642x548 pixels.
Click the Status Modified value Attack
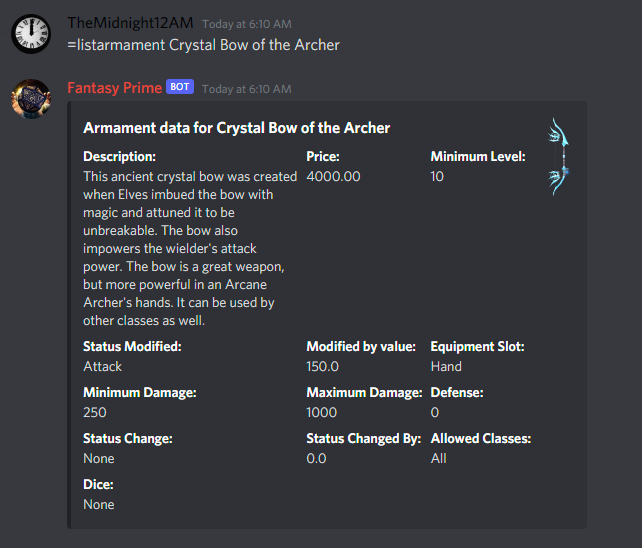click(x=102, y=367)
